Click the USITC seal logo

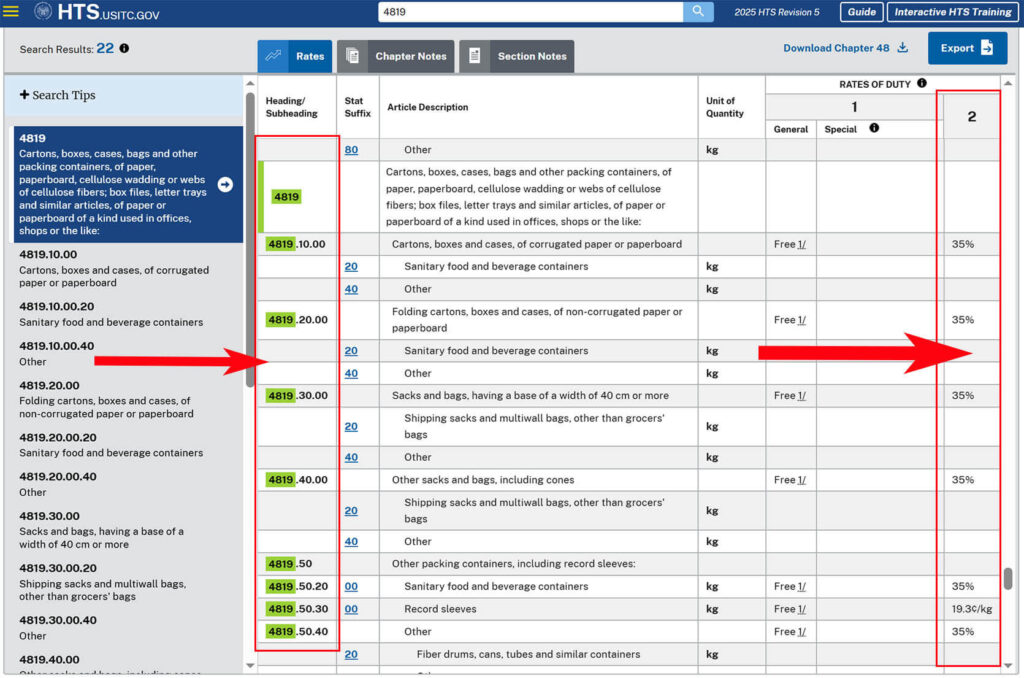[x=43, y=12]
